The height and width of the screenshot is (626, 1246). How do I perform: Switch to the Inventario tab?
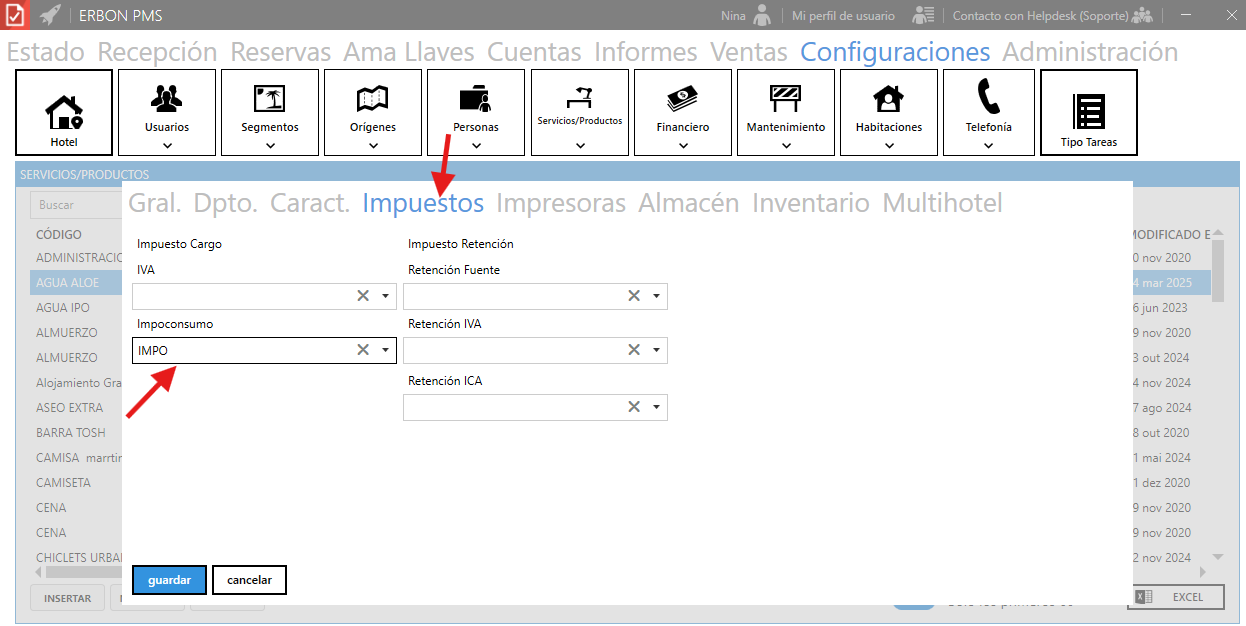[810, 203]
